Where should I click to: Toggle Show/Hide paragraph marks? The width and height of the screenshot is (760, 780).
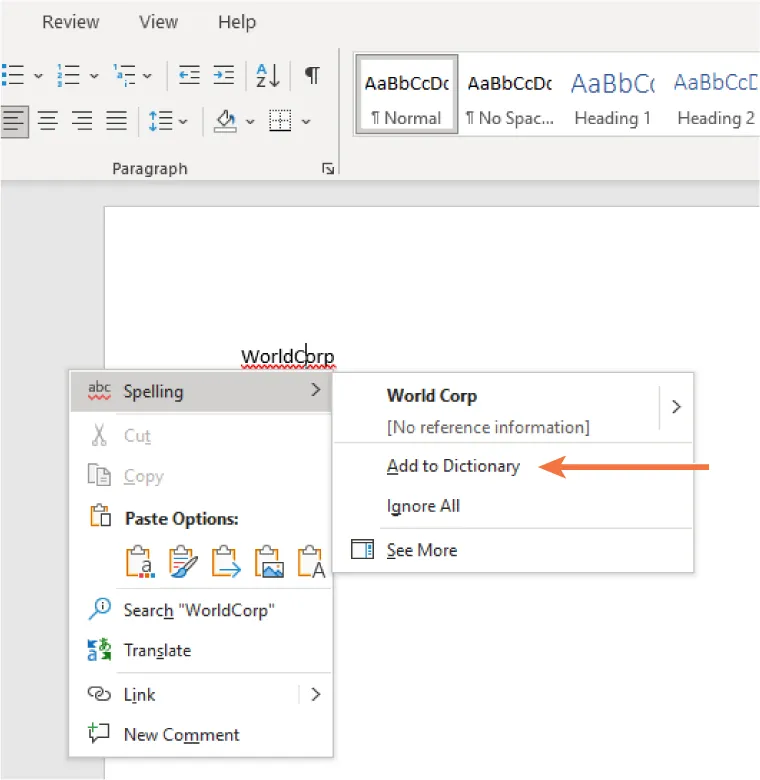click(312, 75)
